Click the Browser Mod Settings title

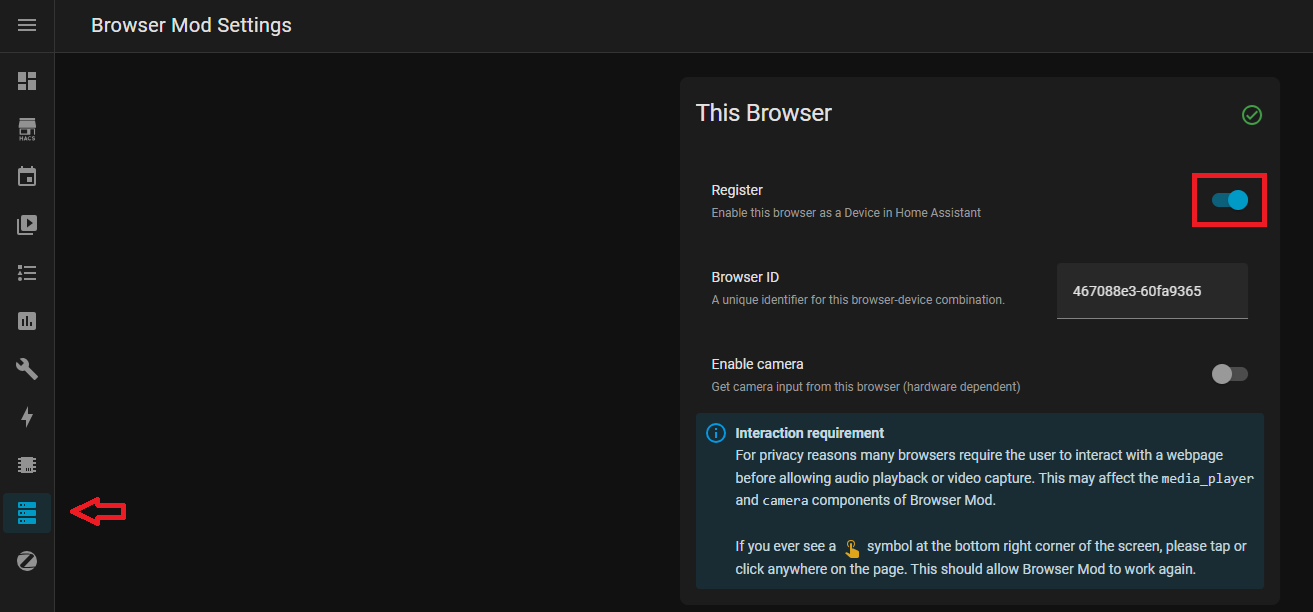191,25
